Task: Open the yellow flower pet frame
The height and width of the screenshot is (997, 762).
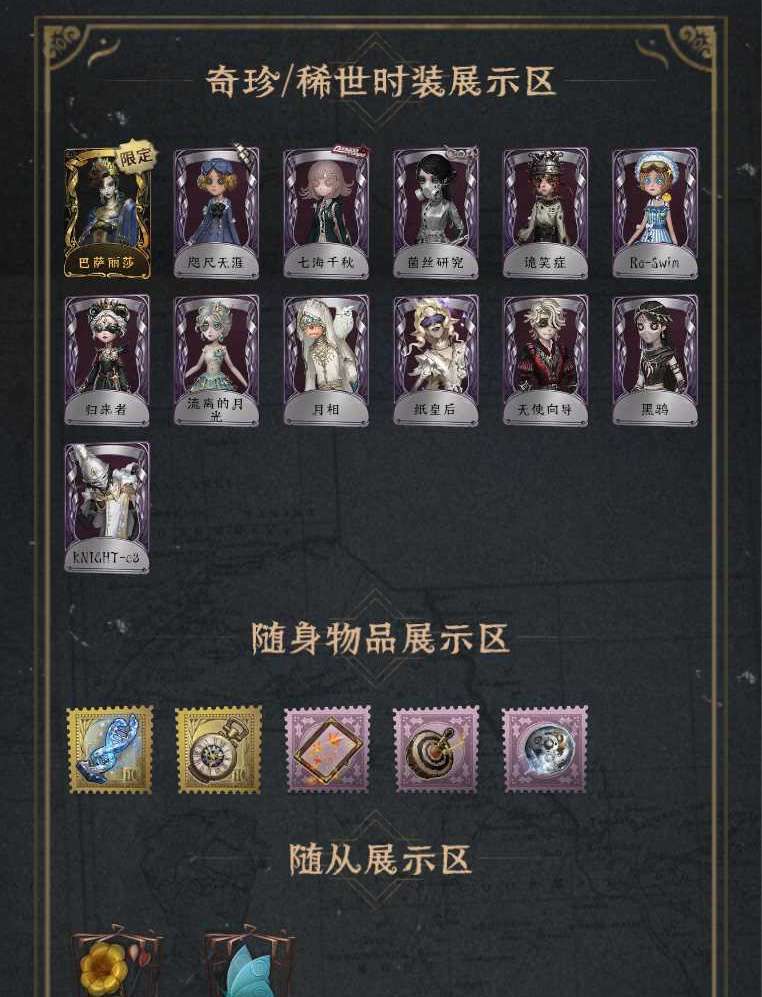Action: pos(115,961)
